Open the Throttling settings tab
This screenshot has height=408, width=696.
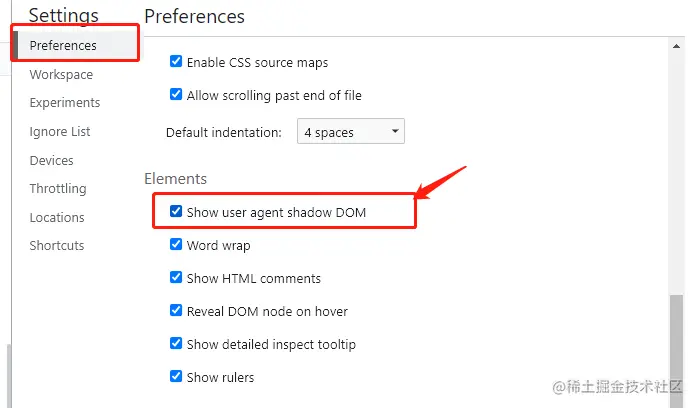[x=58, y=189]
